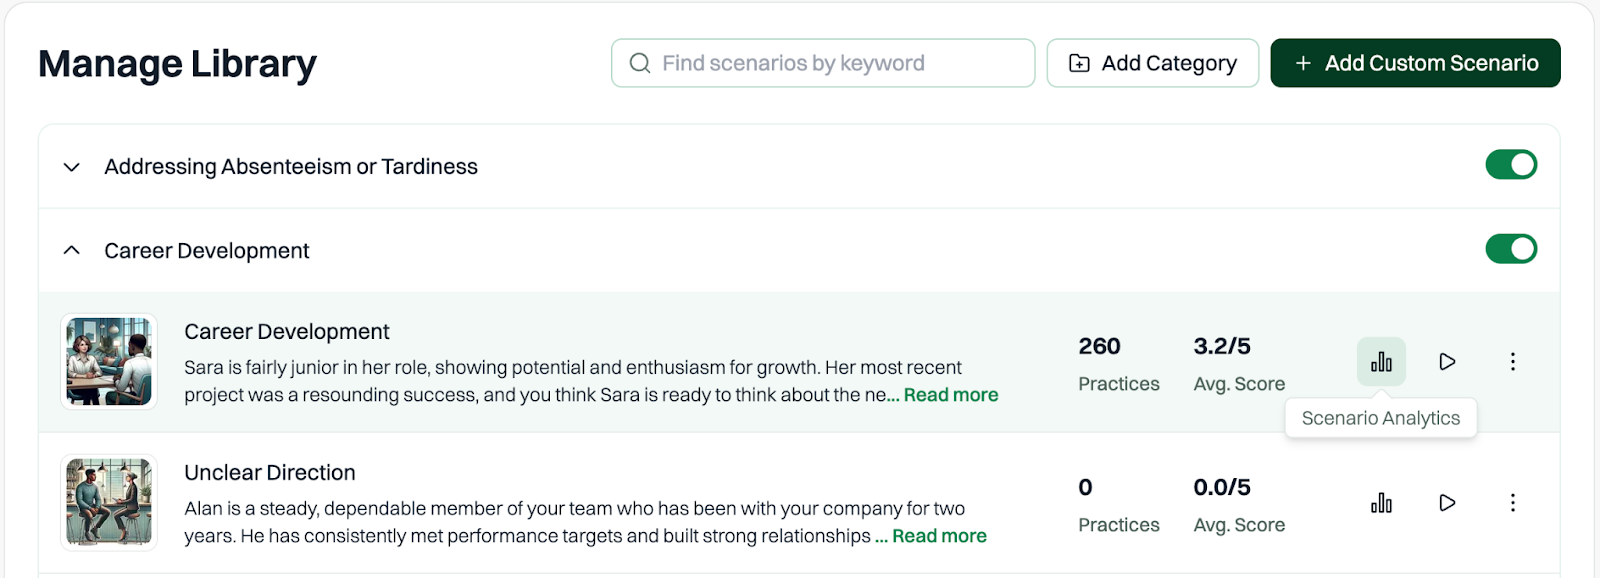1600x578 pixels.
Task: Toggle off the Career Development category
Action: [x=1510, y=249]
